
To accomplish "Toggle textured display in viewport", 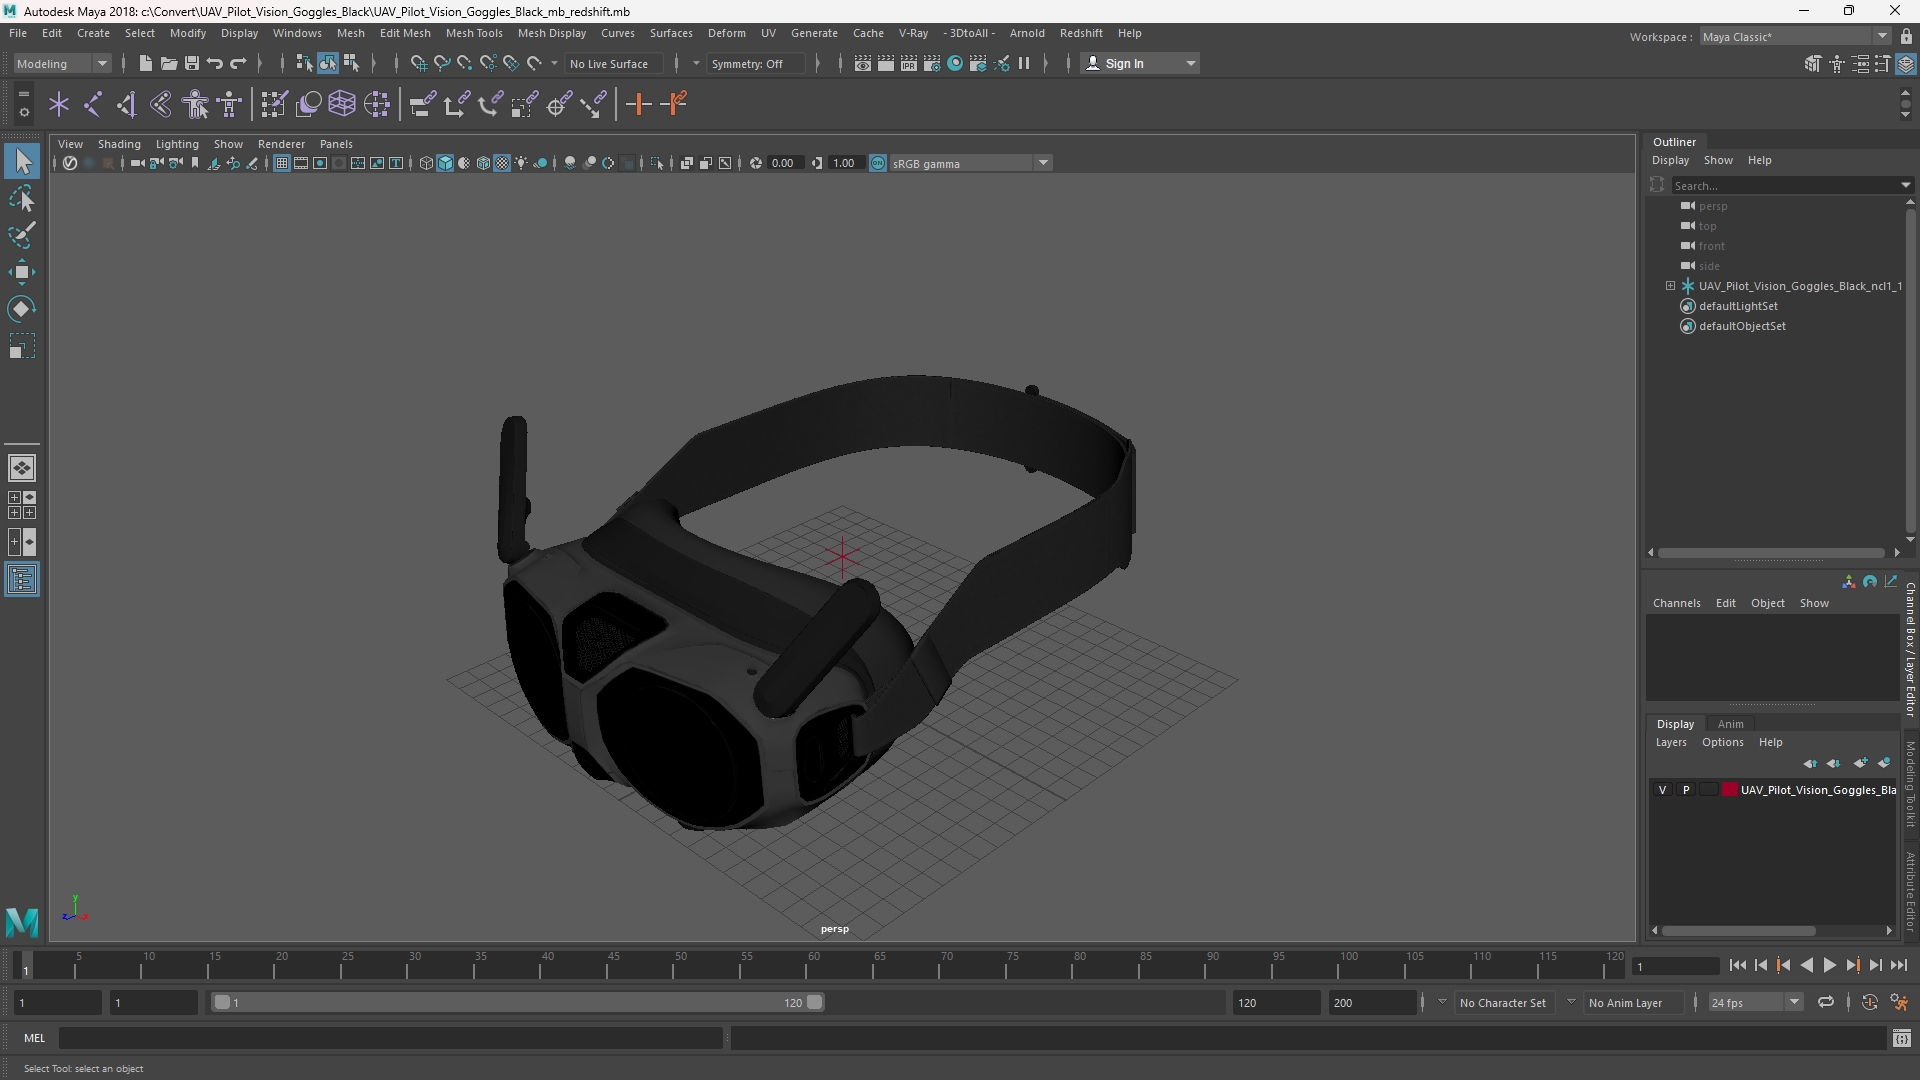I will tap(502, 163).
